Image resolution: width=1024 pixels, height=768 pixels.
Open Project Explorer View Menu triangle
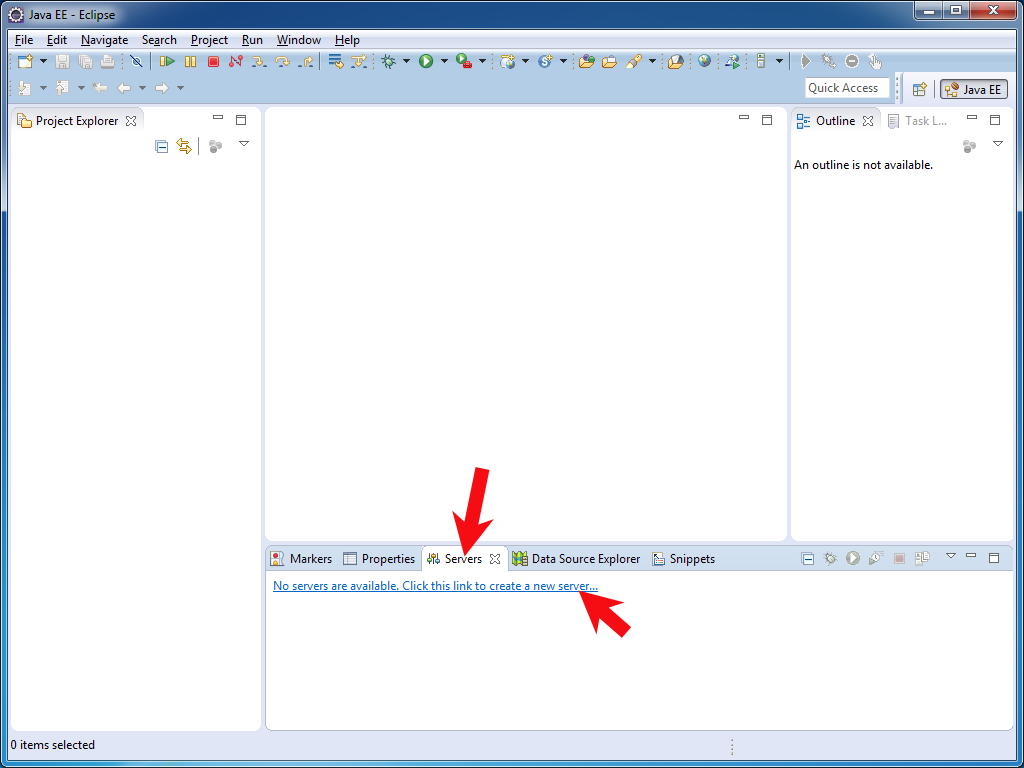pyautogui.click(x=244, y=144)
